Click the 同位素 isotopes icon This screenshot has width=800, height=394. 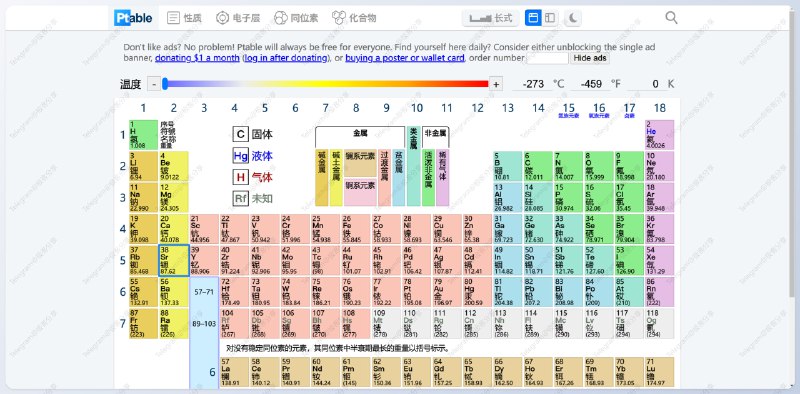[281, 18]
